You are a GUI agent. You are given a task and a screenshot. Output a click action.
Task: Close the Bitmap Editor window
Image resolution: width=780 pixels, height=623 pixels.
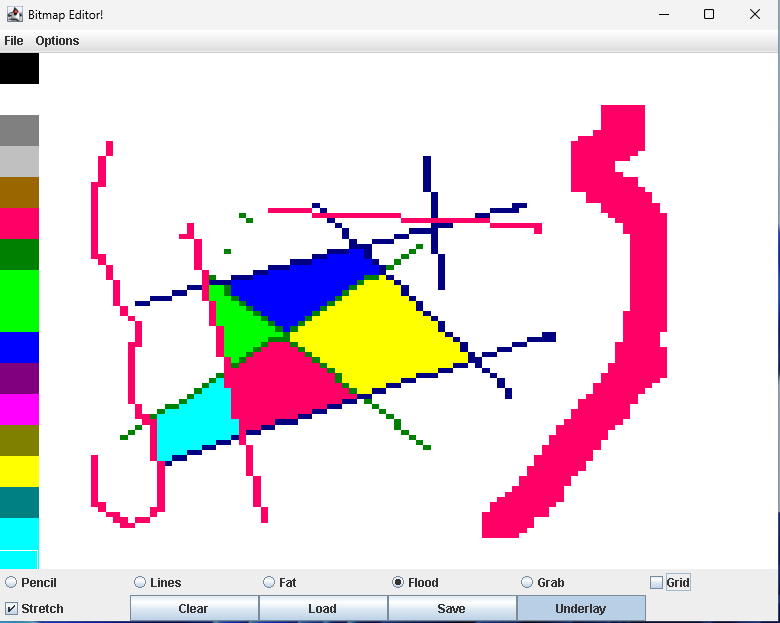pyautogui.click(x=755, y=14)
